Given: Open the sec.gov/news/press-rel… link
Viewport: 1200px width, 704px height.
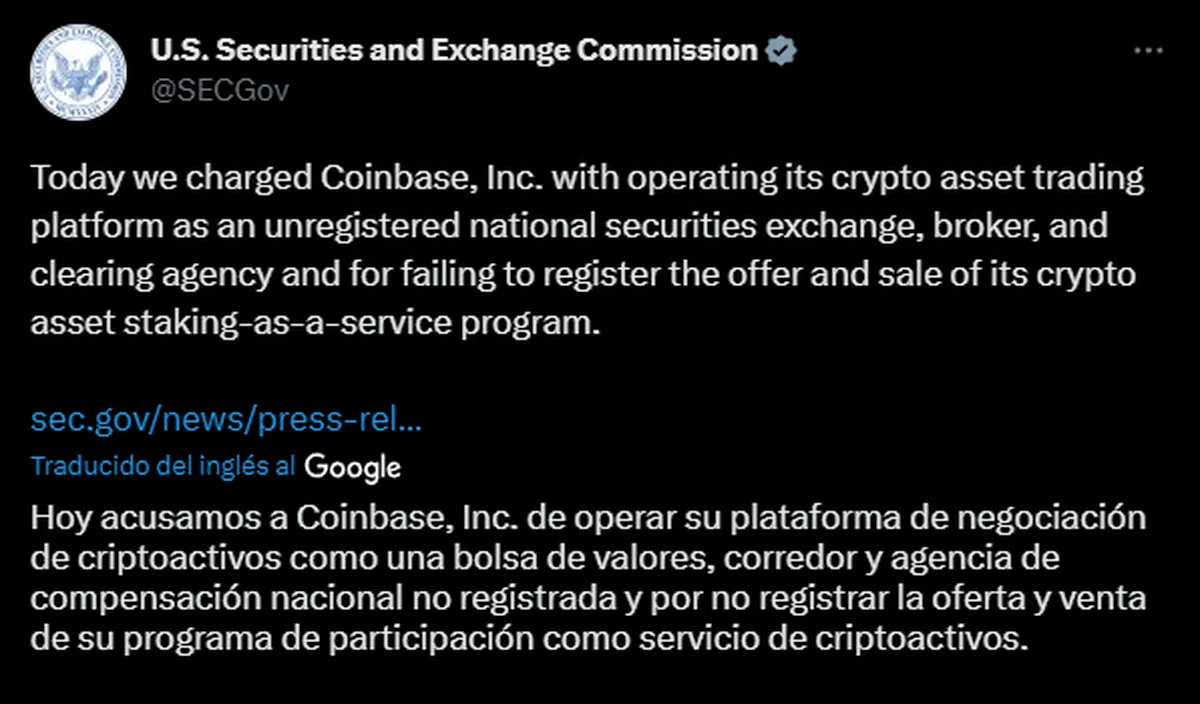Looking at the screenshot, I should (x=226, y=418).
